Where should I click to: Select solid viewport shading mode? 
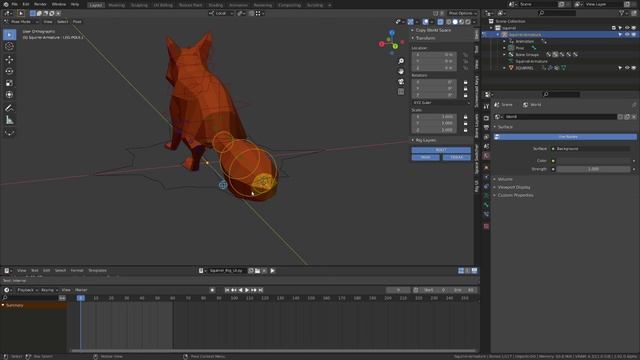tap(455, 22)
